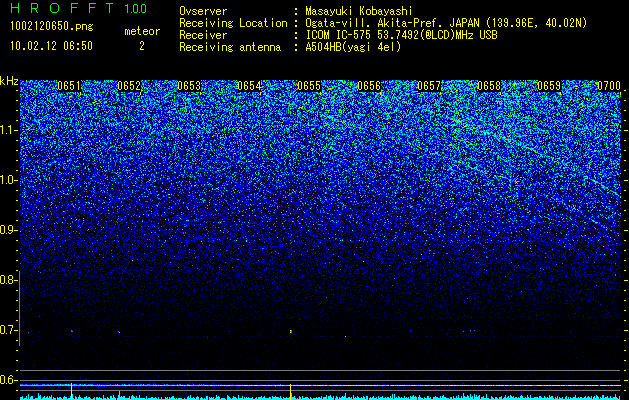This screenshot has width=629, height=400.
Task: Click the meteor label
Action: pyautogui.click(x=142, y=31)
